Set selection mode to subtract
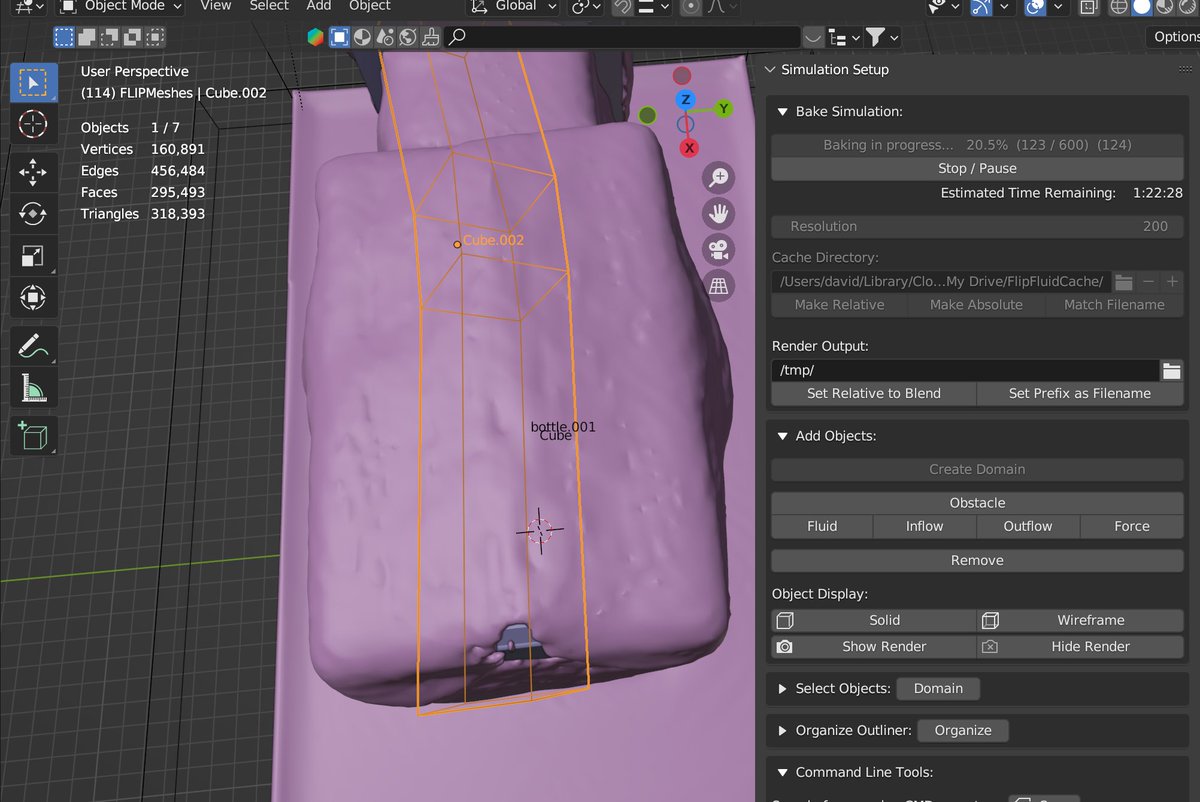Screen dimensions: 1200x802 point(110,38)
